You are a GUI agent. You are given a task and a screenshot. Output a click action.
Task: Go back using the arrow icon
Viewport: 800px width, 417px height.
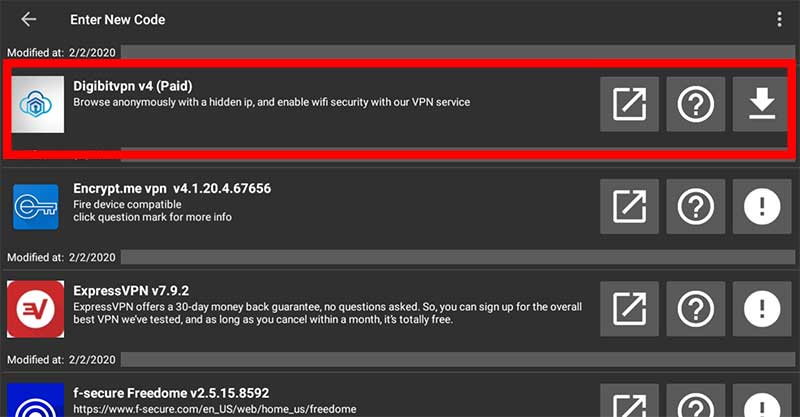29,19
